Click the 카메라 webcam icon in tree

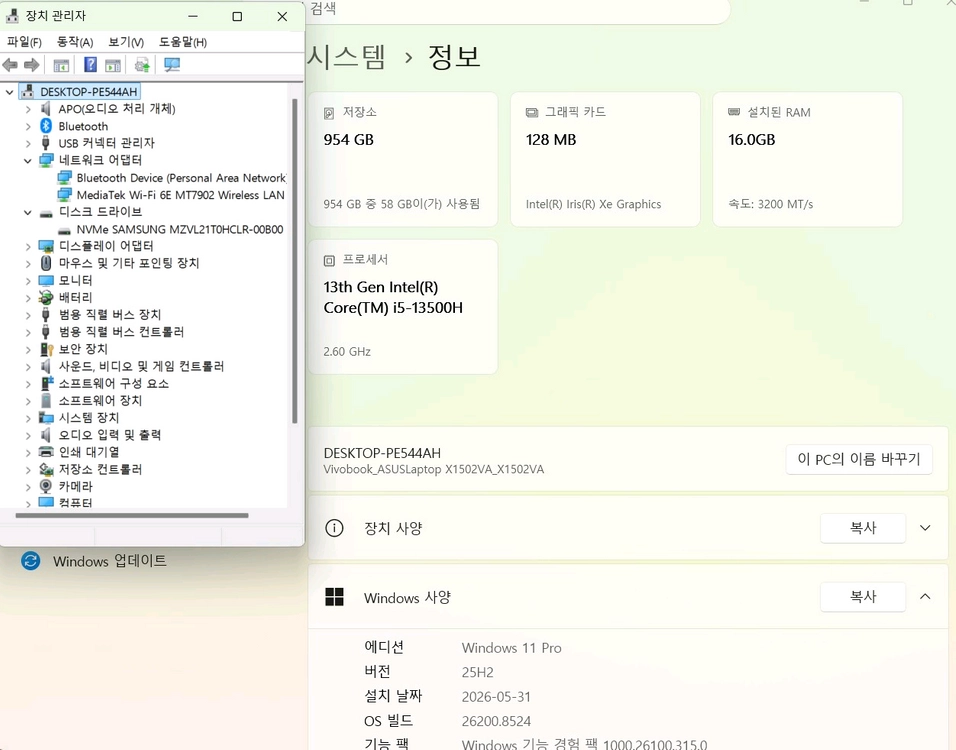(x=46, y=486)
